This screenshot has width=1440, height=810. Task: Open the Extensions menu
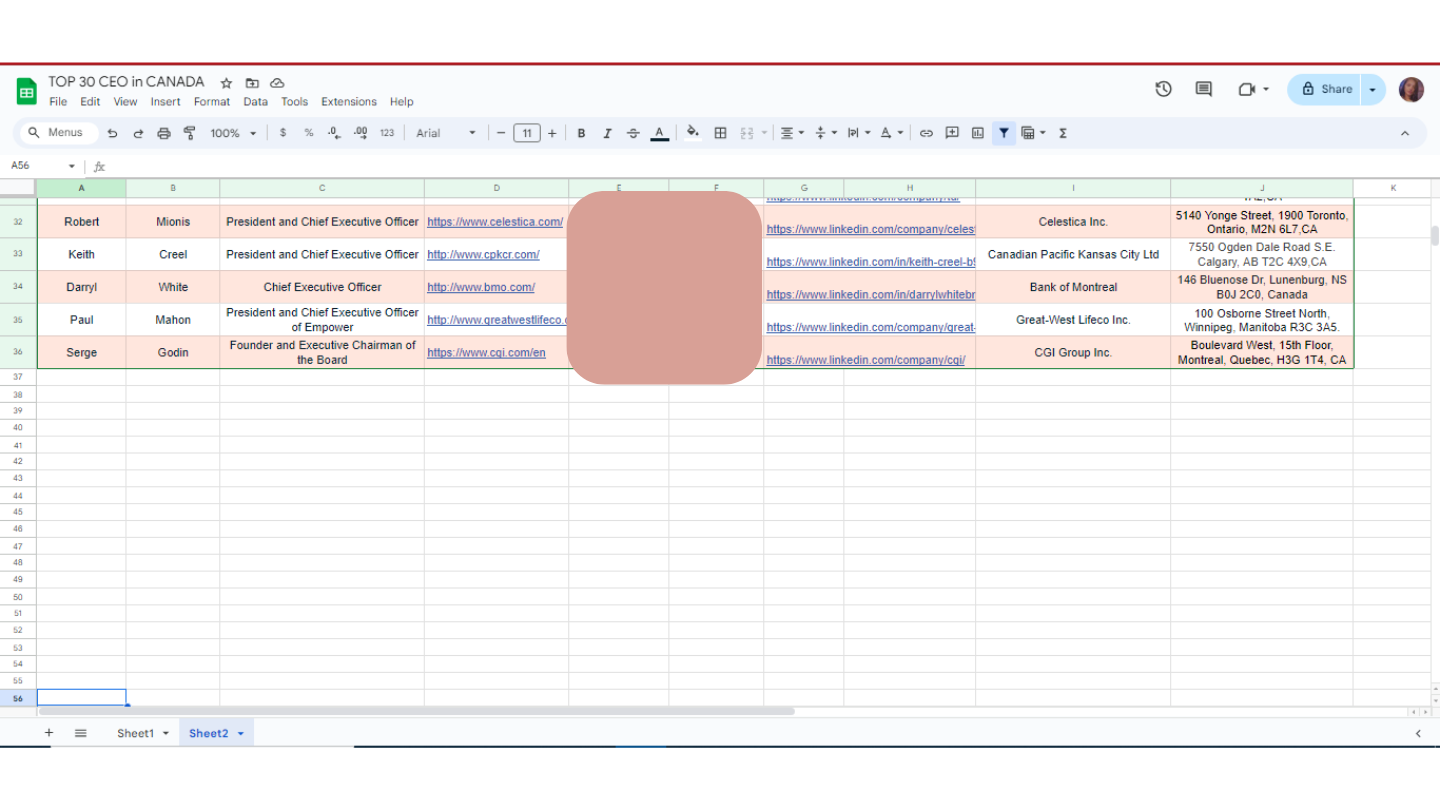pos(349,102)
